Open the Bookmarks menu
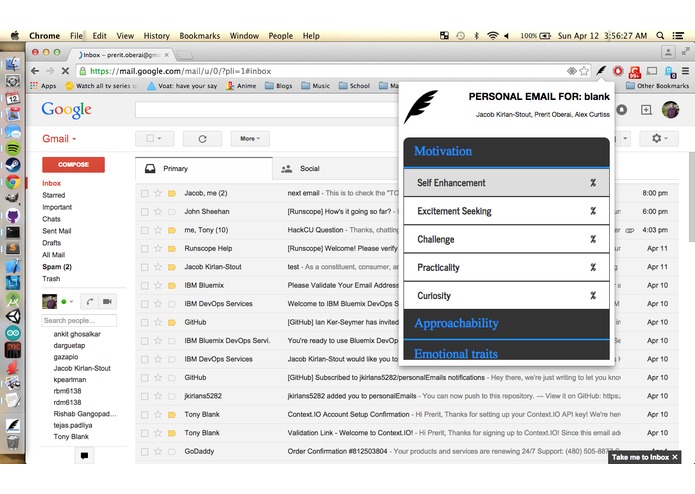695x494 pixels. point(199,35)
